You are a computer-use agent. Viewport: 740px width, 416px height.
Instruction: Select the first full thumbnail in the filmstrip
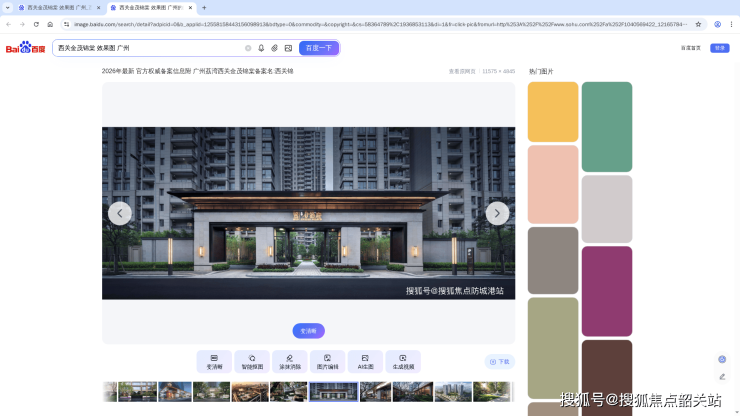tap(137, 392)
